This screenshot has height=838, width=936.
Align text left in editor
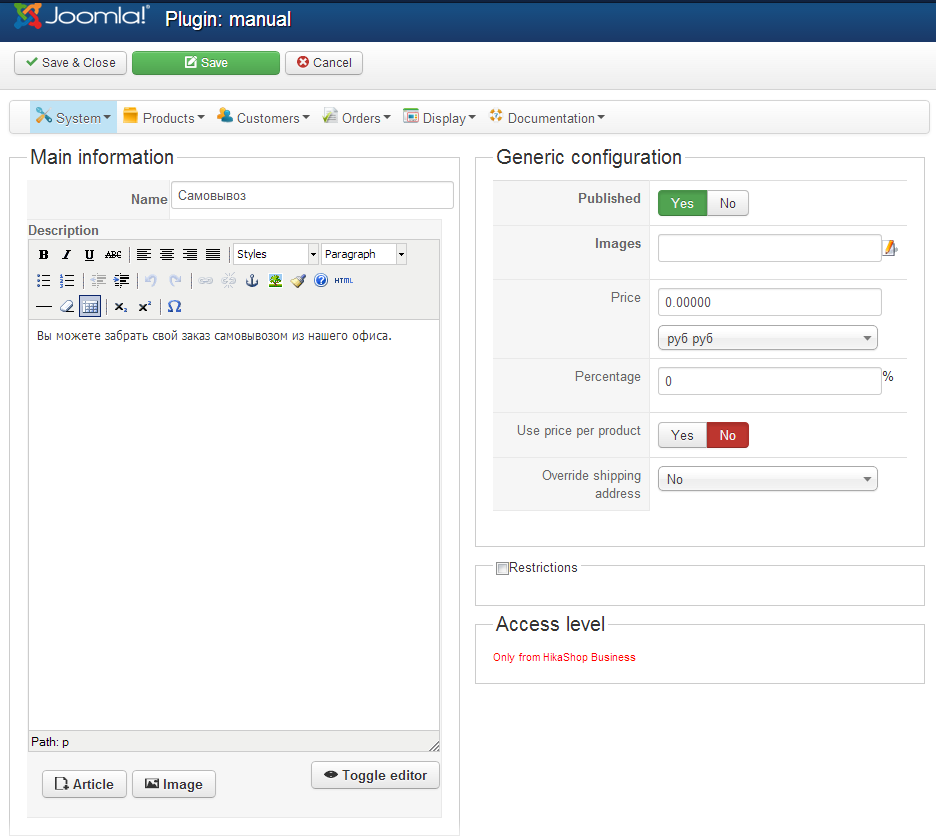pyautogui.click(x=144, y=255)
